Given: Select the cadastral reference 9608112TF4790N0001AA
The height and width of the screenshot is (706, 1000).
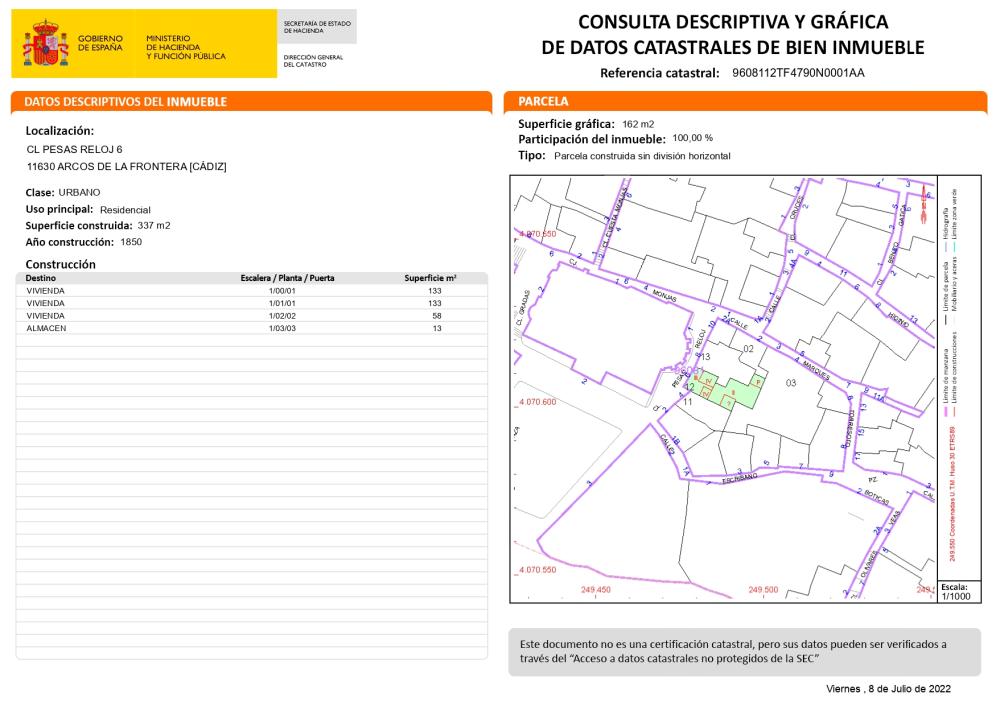Looking at the screenshot, I should [798, 73].
